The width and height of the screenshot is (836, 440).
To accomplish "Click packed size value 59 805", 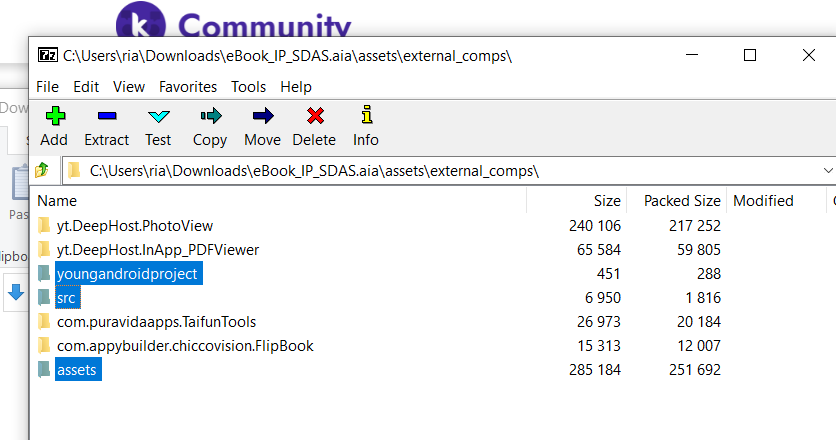I will click(x=698, y=250).
